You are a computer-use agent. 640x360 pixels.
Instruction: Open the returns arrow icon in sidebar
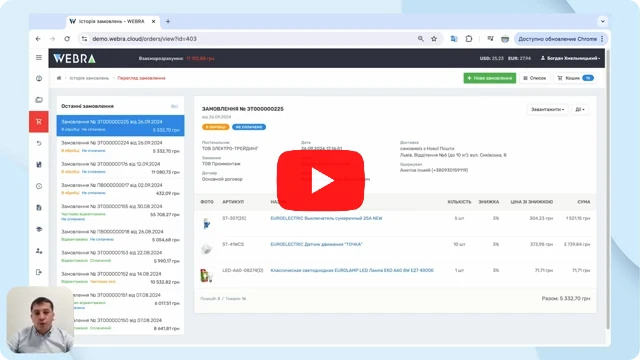coord(39,143)
